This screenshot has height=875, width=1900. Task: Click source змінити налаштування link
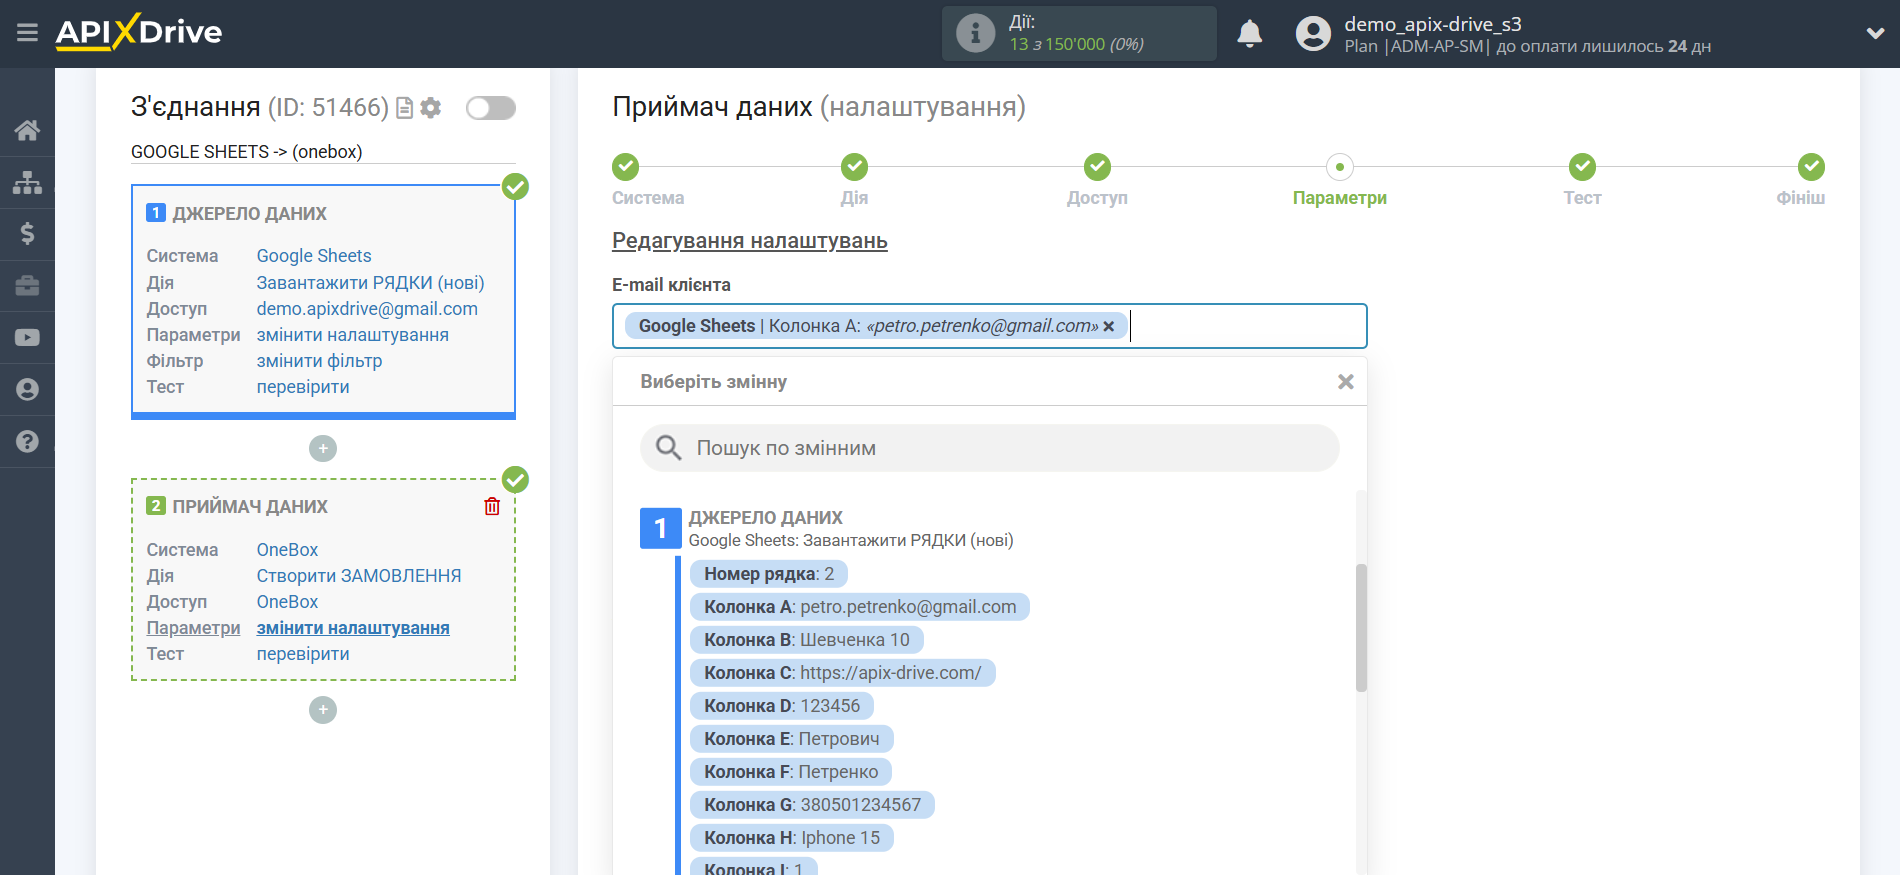tap(352, 335)
